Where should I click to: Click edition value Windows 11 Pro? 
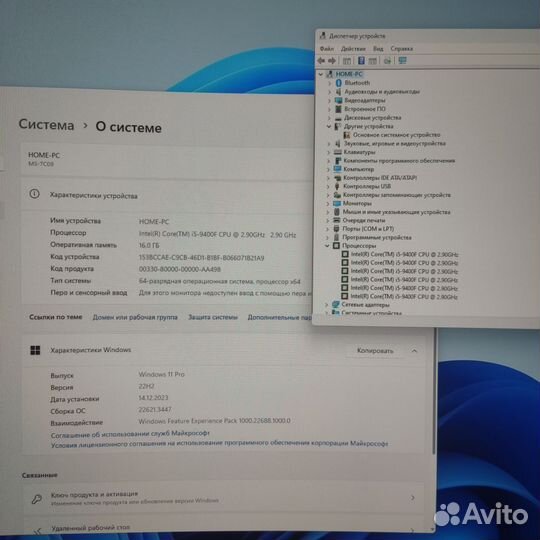(x=162, y=374)
